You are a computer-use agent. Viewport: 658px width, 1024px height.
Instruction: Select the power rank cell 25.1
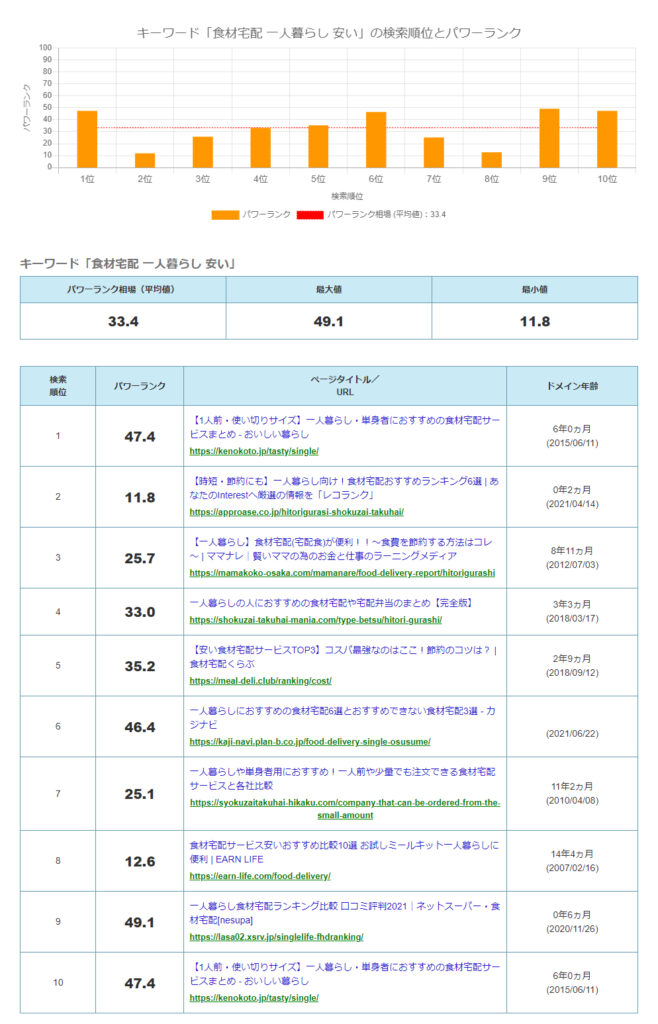click(x=140, y=794)
